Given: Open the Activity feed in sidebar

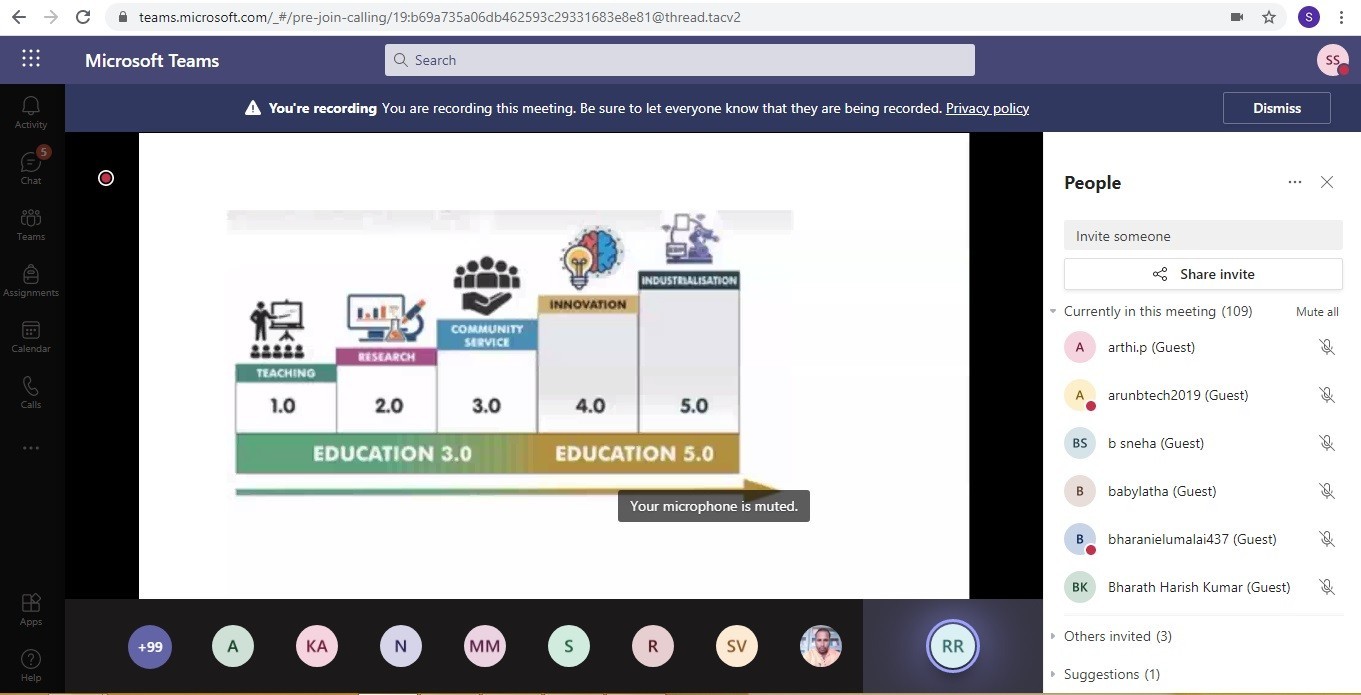Looking at the screenshot, I should pos(31,111).
